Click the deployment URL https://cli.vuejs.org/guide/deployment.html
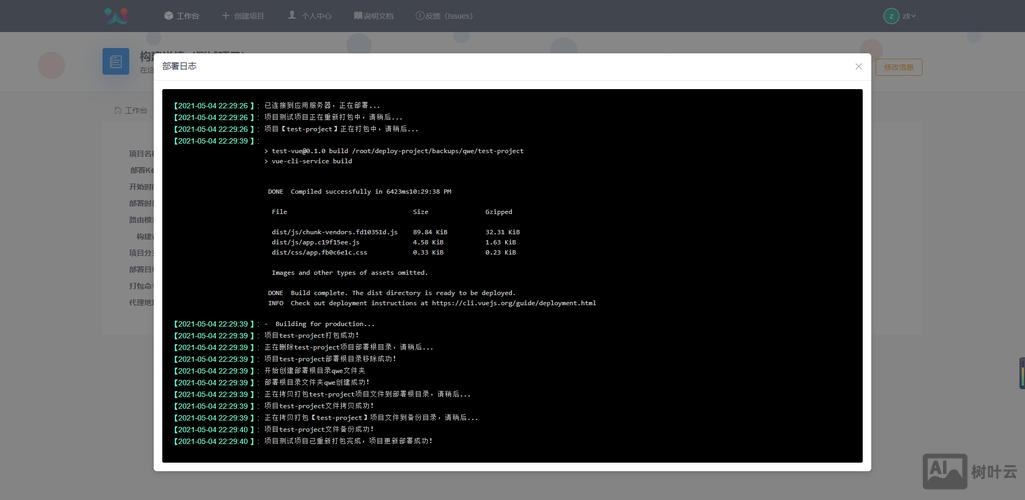This screenshot has width=1025, height=500. coord(514,303)
